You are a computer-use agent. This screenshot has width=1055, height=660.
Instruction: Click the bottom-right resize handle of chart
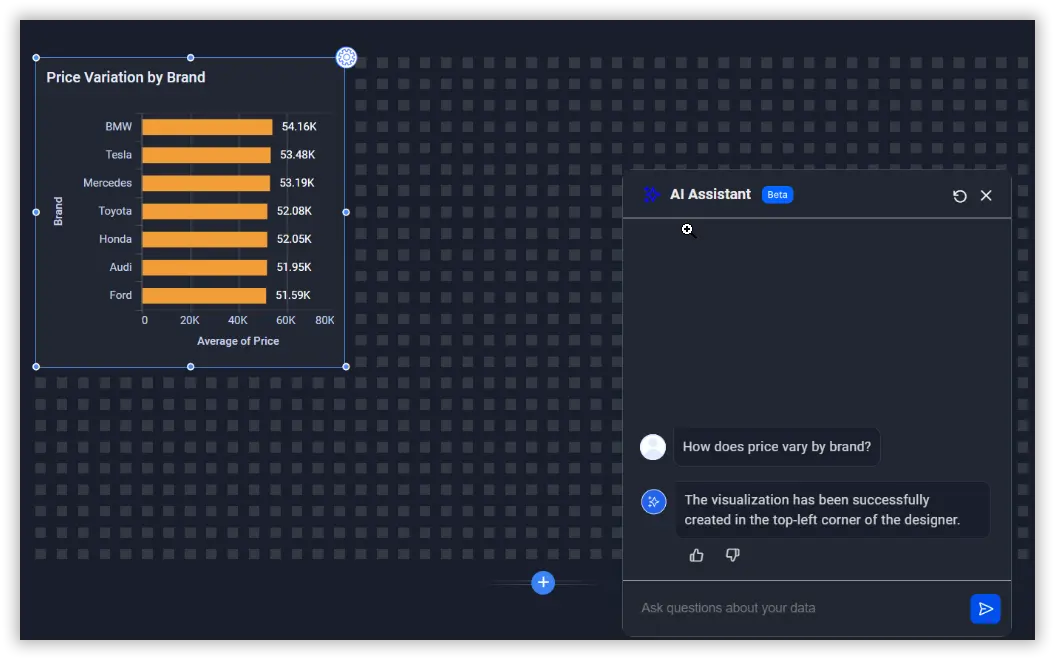point(346,366)
